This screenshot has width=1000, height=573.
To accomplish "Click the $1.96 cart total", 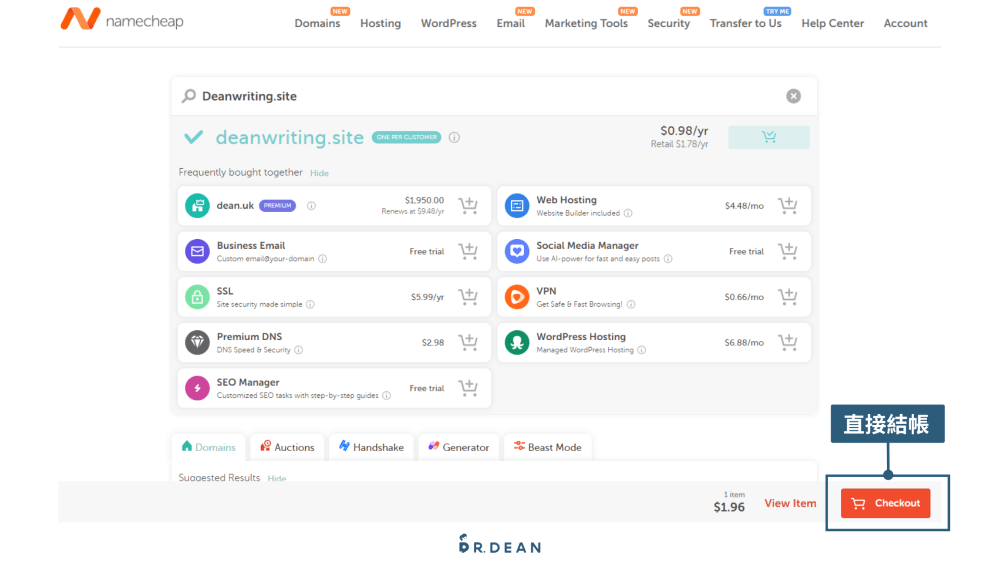I will click(729, 507).
